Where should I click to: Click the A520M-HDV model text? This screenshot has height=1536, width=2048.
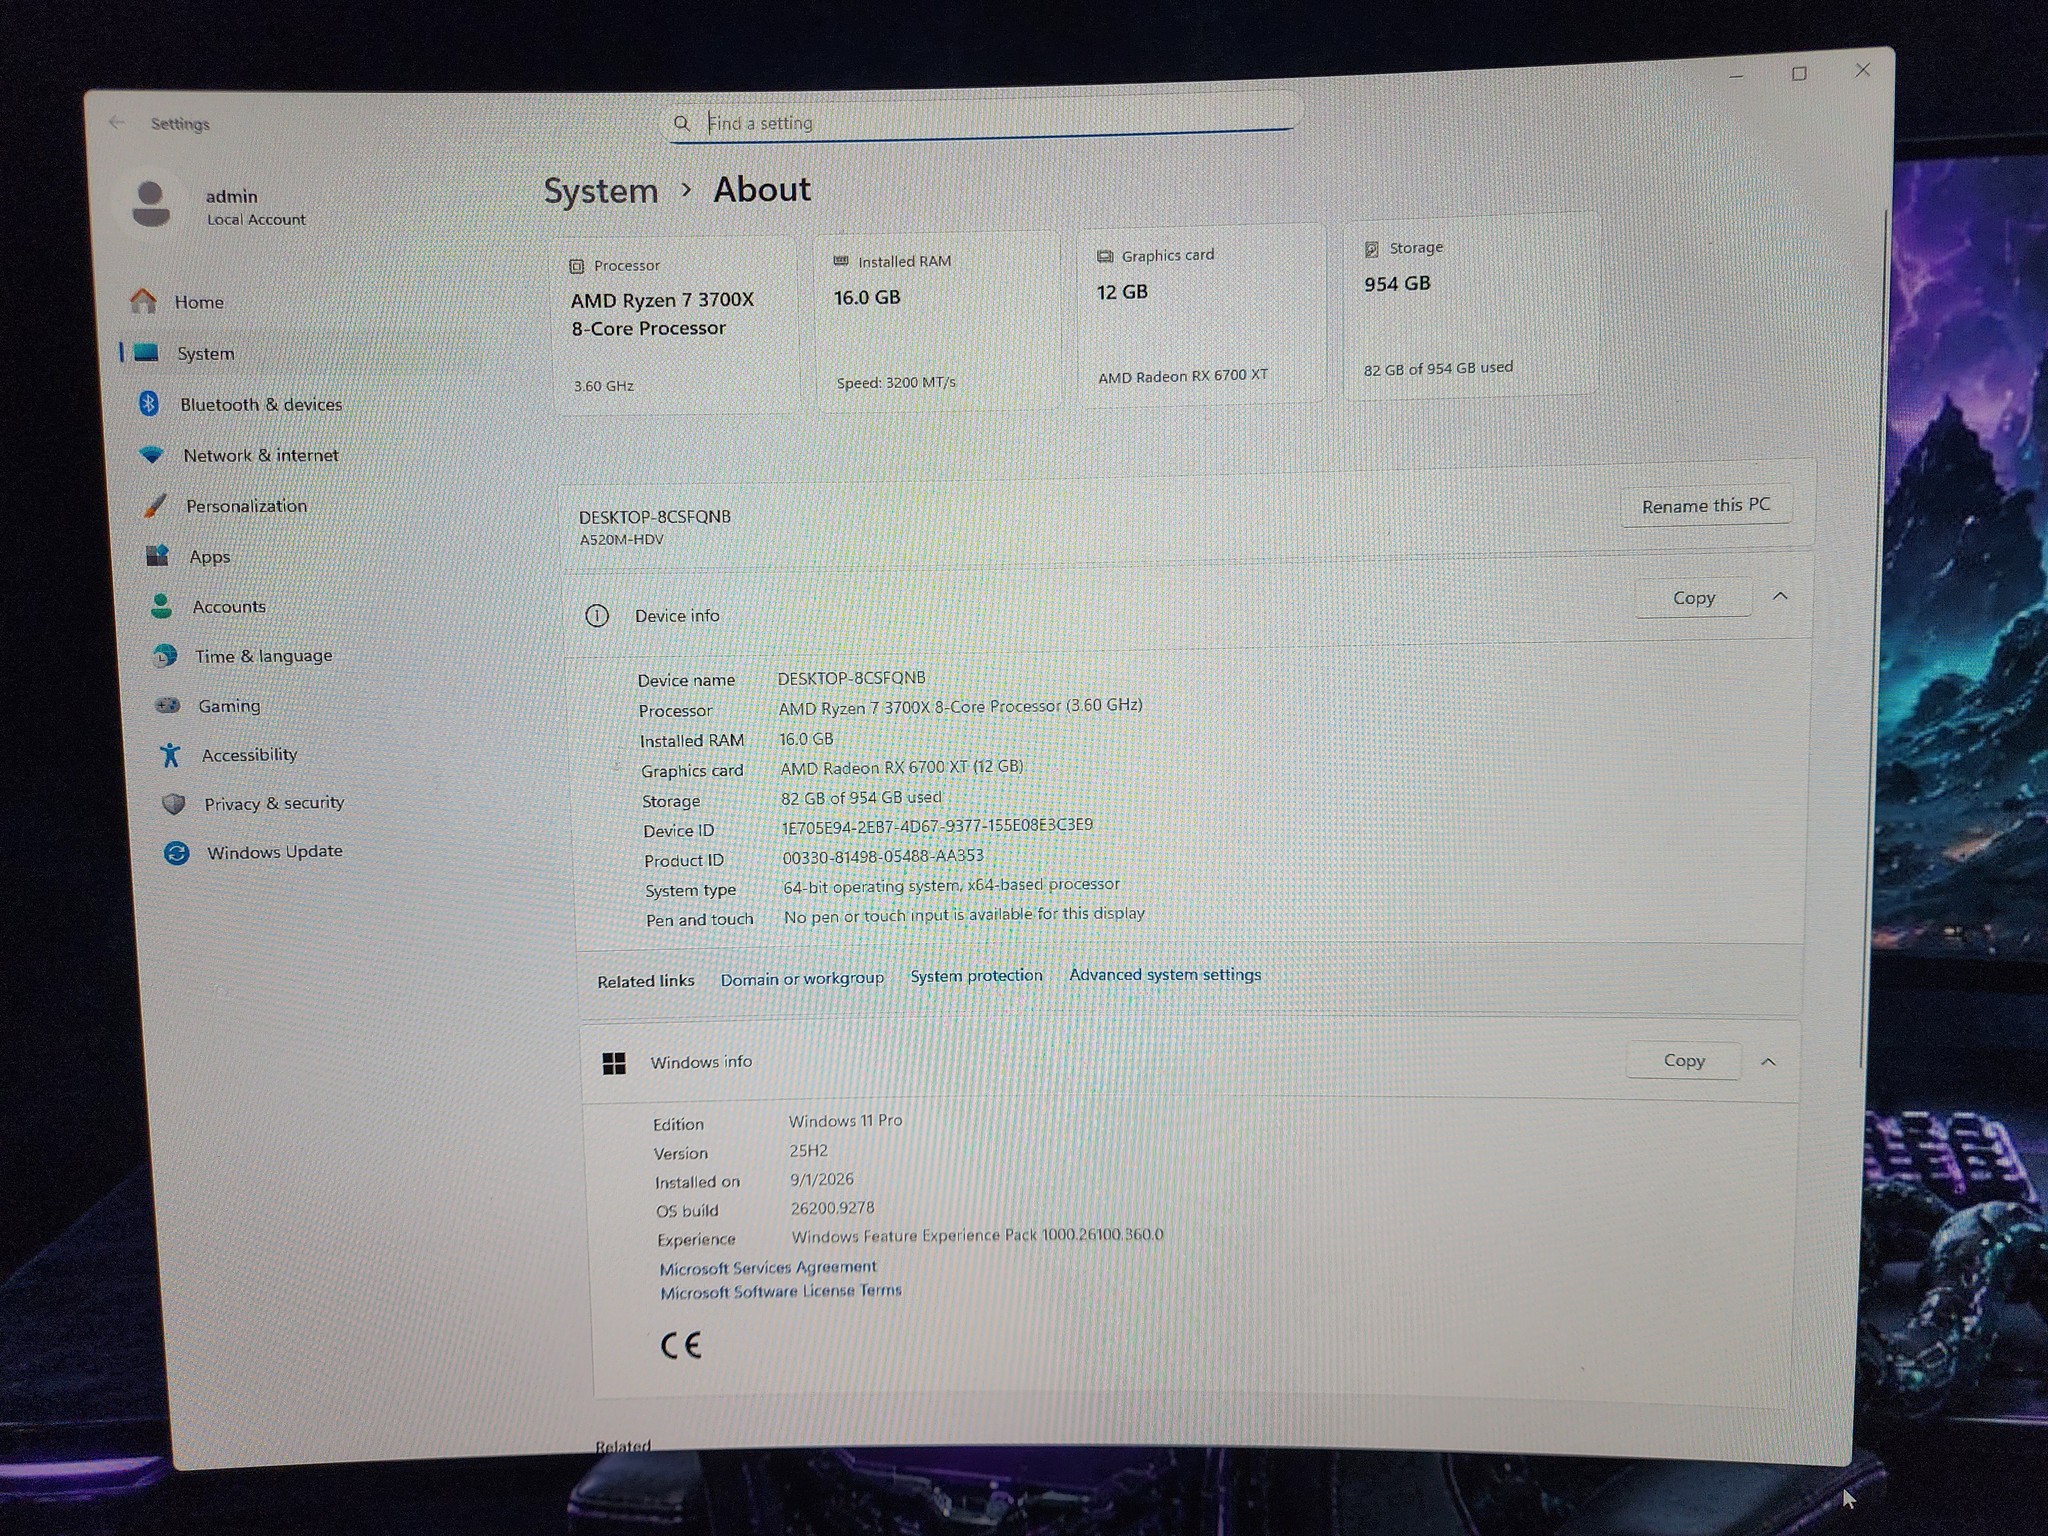coord(621,540)
